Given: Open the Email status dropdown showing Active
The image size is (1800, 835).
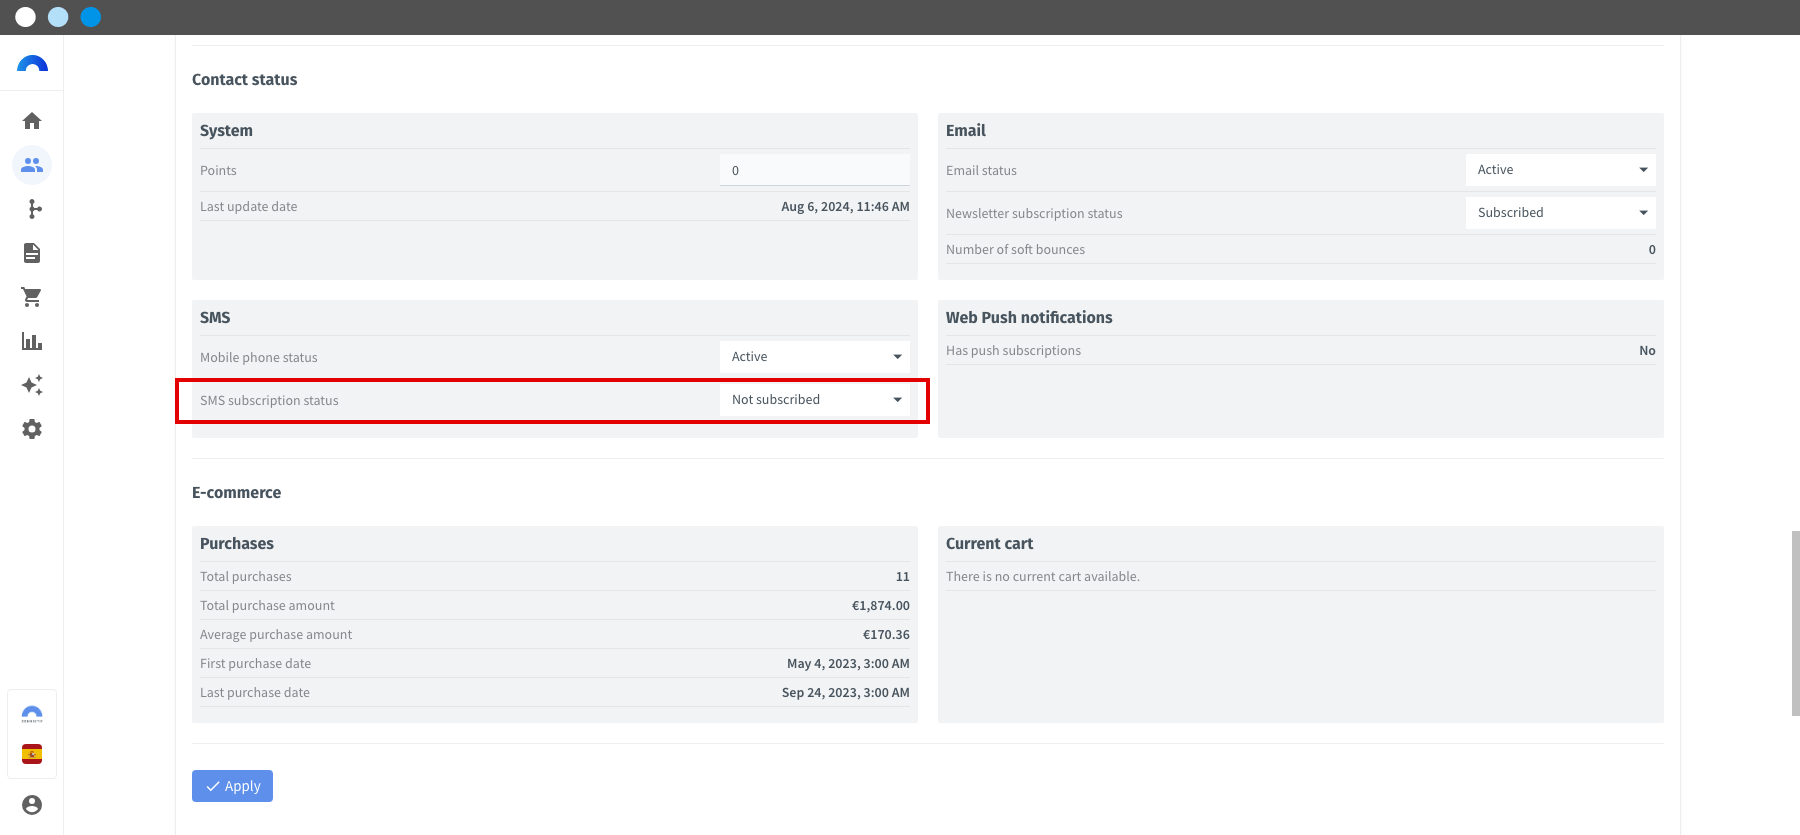Looking at the screenshot, I should [1560, 170].
